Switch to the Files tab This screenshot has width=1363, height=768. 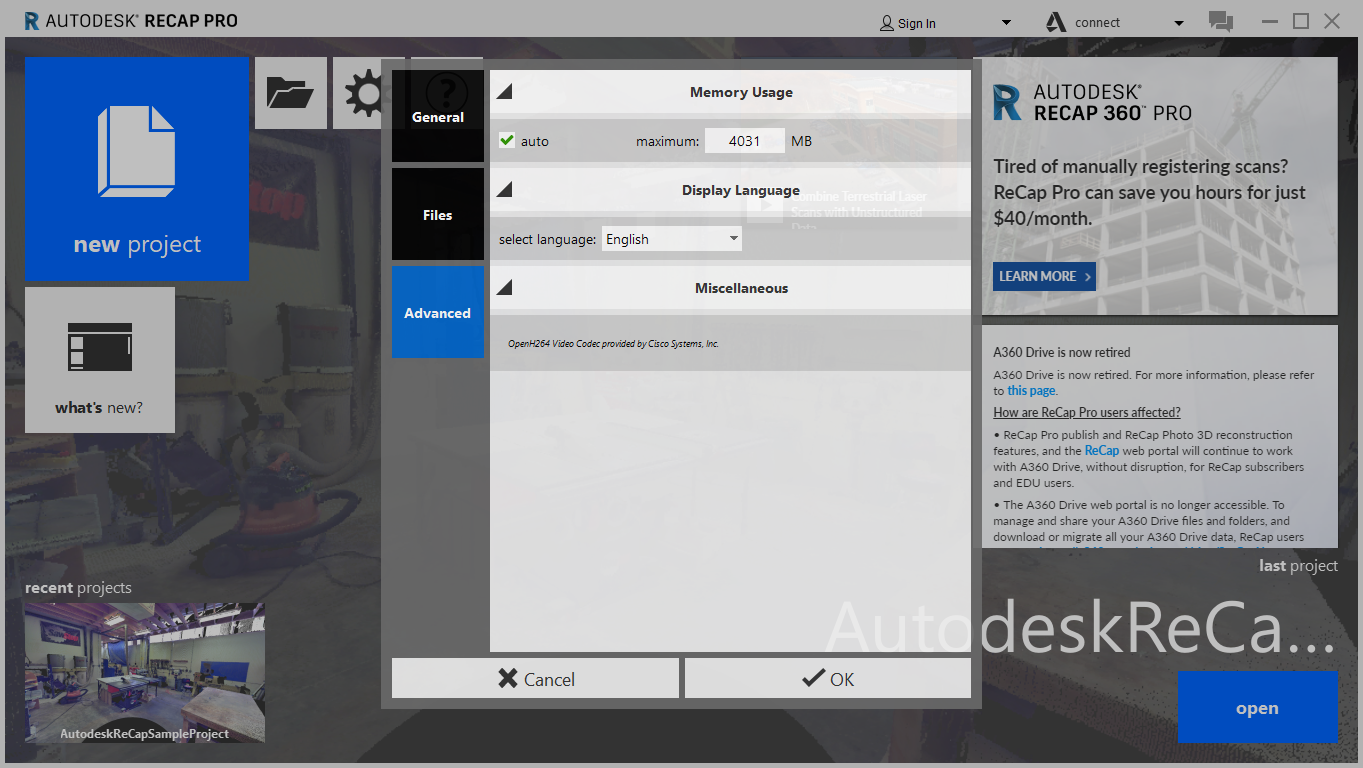[x=438, y=214]
